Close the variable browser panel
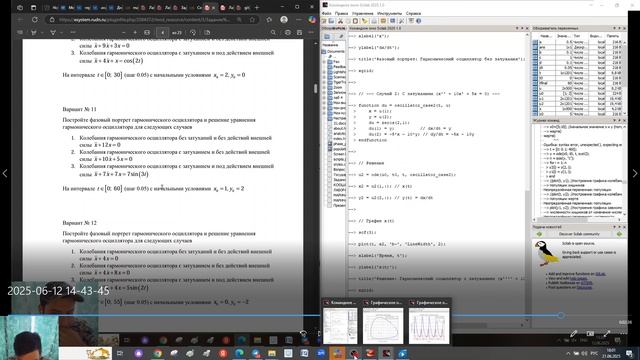Viewport: 640px width, 360px height. [624, 28]
